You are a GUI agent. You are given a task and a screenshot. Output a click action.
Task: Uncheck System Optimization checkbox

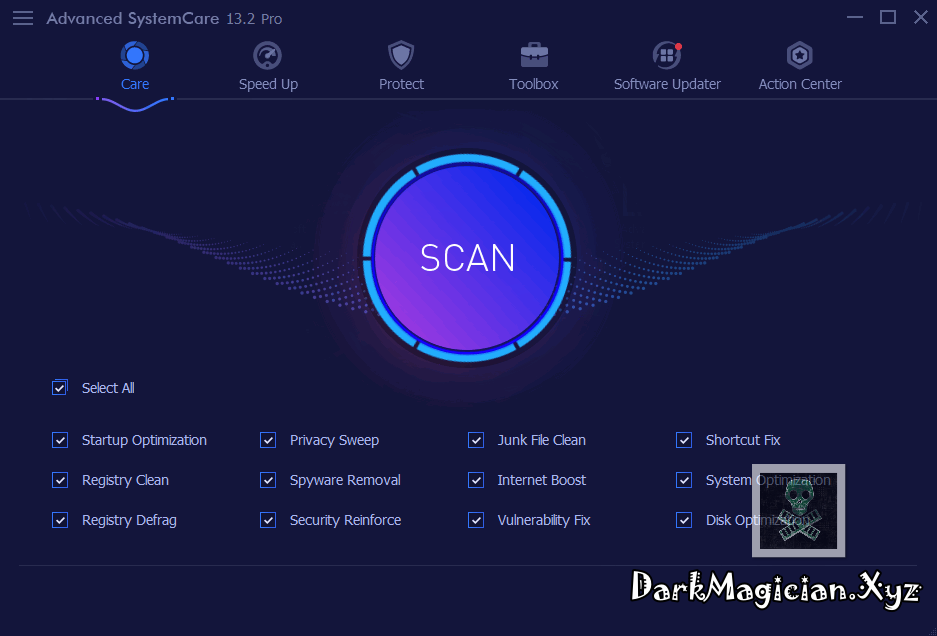click(x=684, y=481)
